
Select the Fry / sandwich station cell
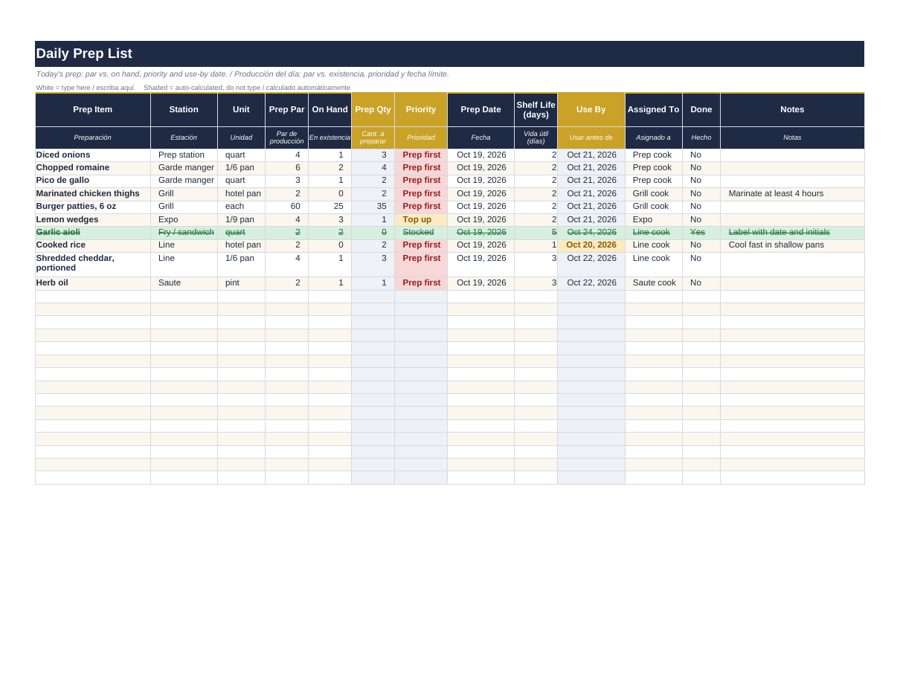184,232
